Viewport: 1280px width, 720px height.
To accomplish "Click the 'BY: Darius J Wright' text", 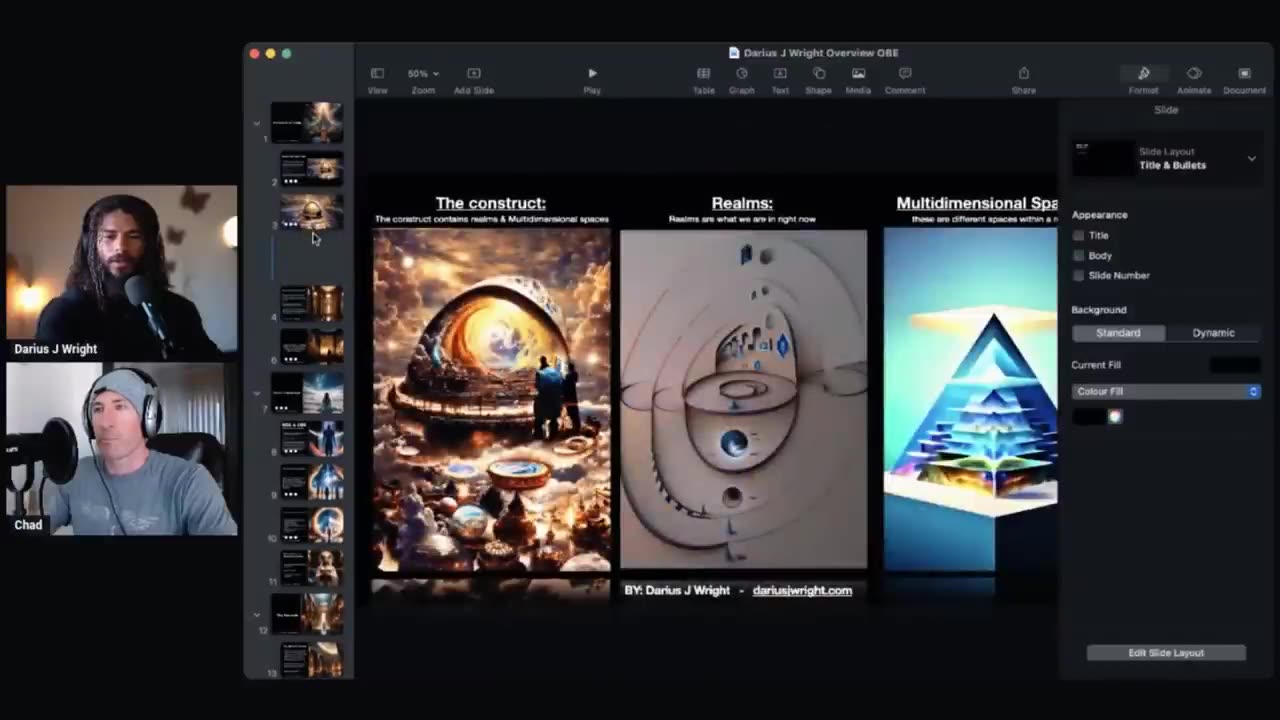I will tap(677, 591).
